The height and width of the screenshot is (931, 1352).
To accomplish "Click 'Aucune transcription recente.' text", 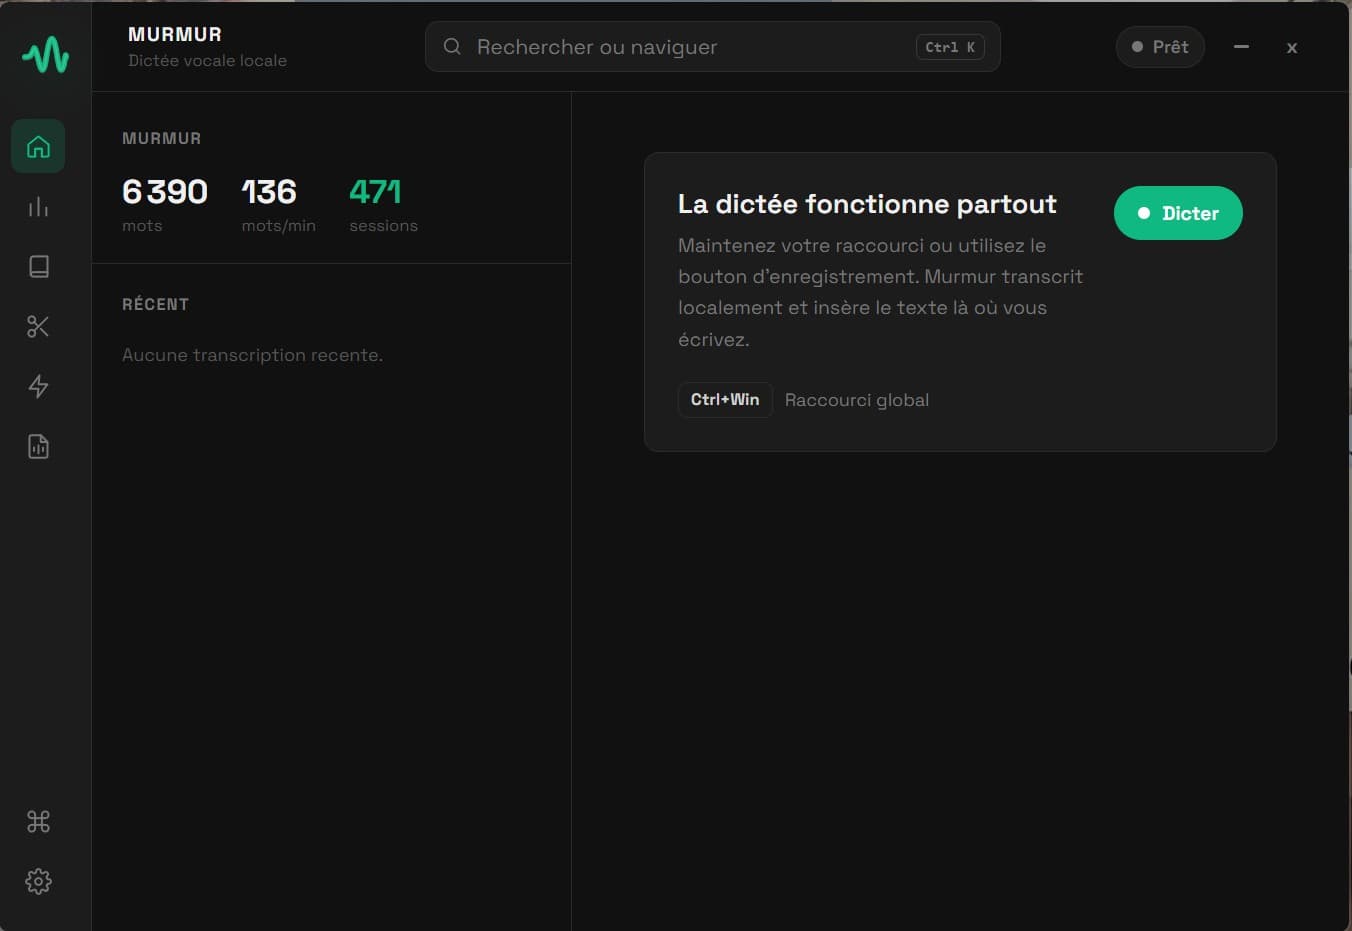I will (252, 355).
